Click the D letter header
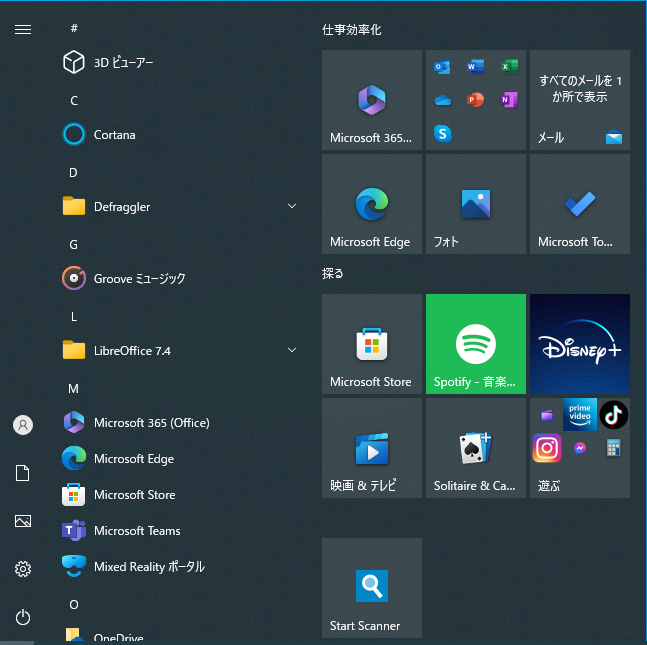The image size is (647, 645). [73, 172]
